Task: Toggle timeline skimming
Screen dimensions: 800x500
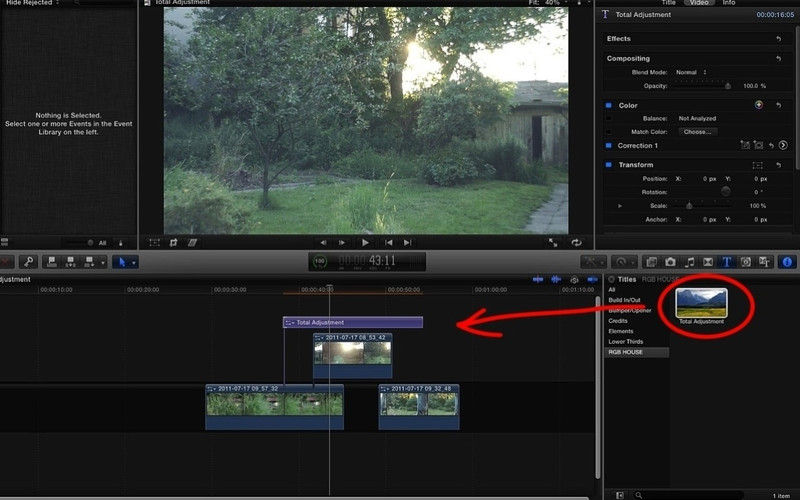Action: pos(538,279)
